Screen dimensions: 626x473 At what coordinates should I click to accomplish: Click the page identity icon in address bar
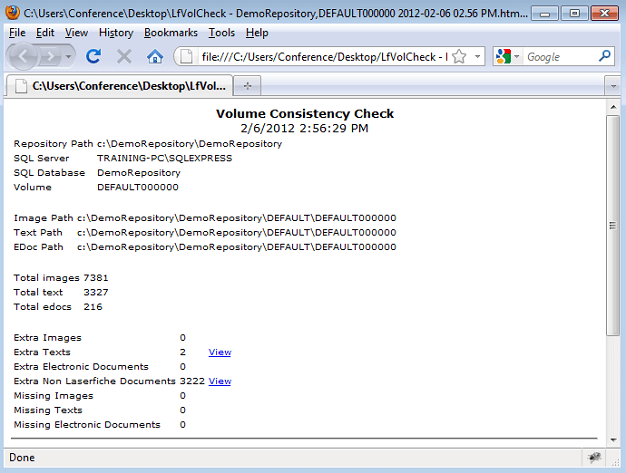click(186, 57)
